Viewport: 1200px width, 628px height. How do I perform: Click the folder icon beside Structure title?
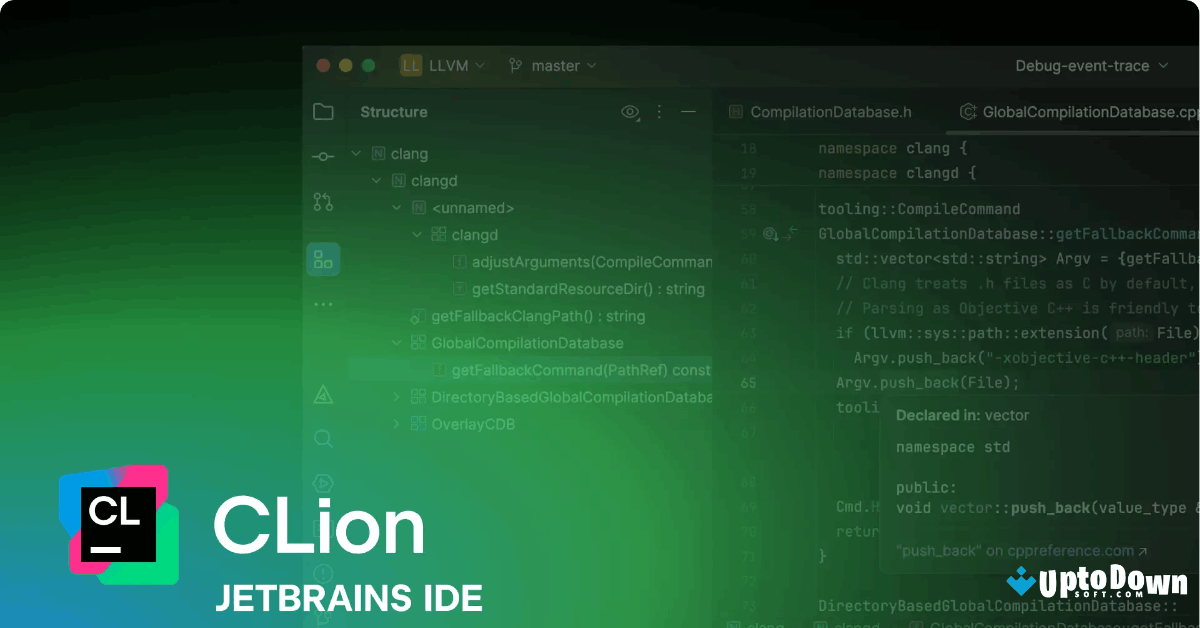click(x=323, y=112)
